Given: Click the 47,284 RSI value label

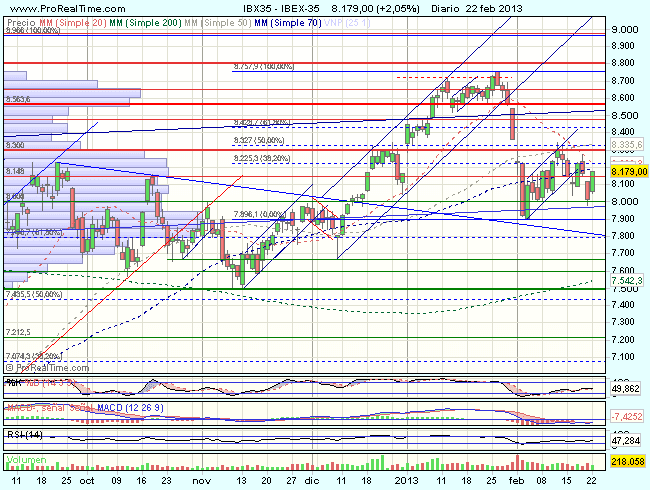Looking at the screenshot, I should pyautogui.click(x=627, y=439).
